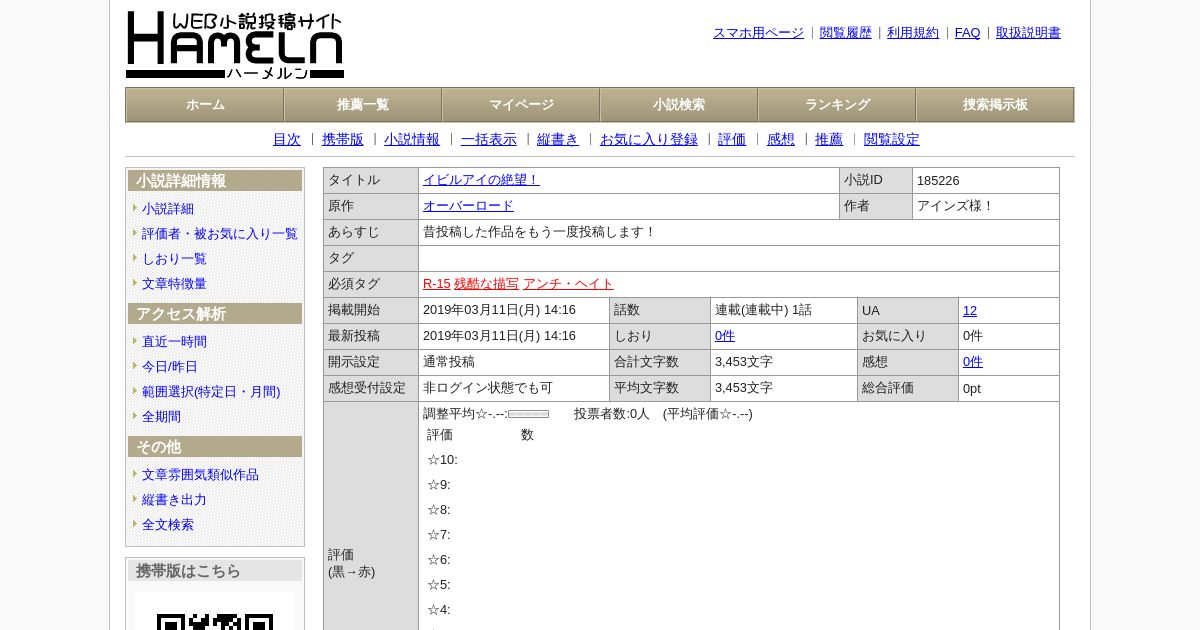Open 文章雰囲気類似作品 link
1200x630 pixels.
click(x=200, y=475)
